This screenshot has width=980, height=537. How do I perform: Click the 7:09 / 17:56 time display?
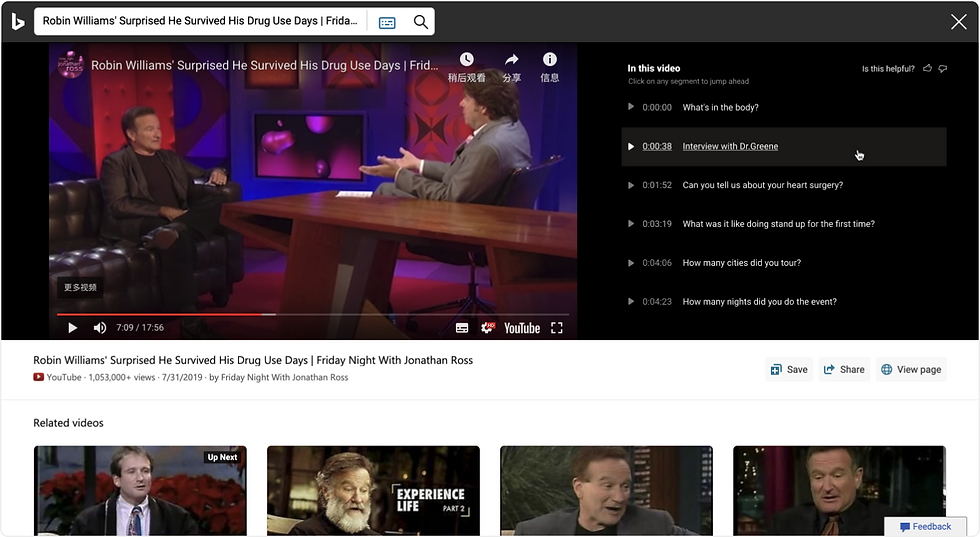[140, 328]
